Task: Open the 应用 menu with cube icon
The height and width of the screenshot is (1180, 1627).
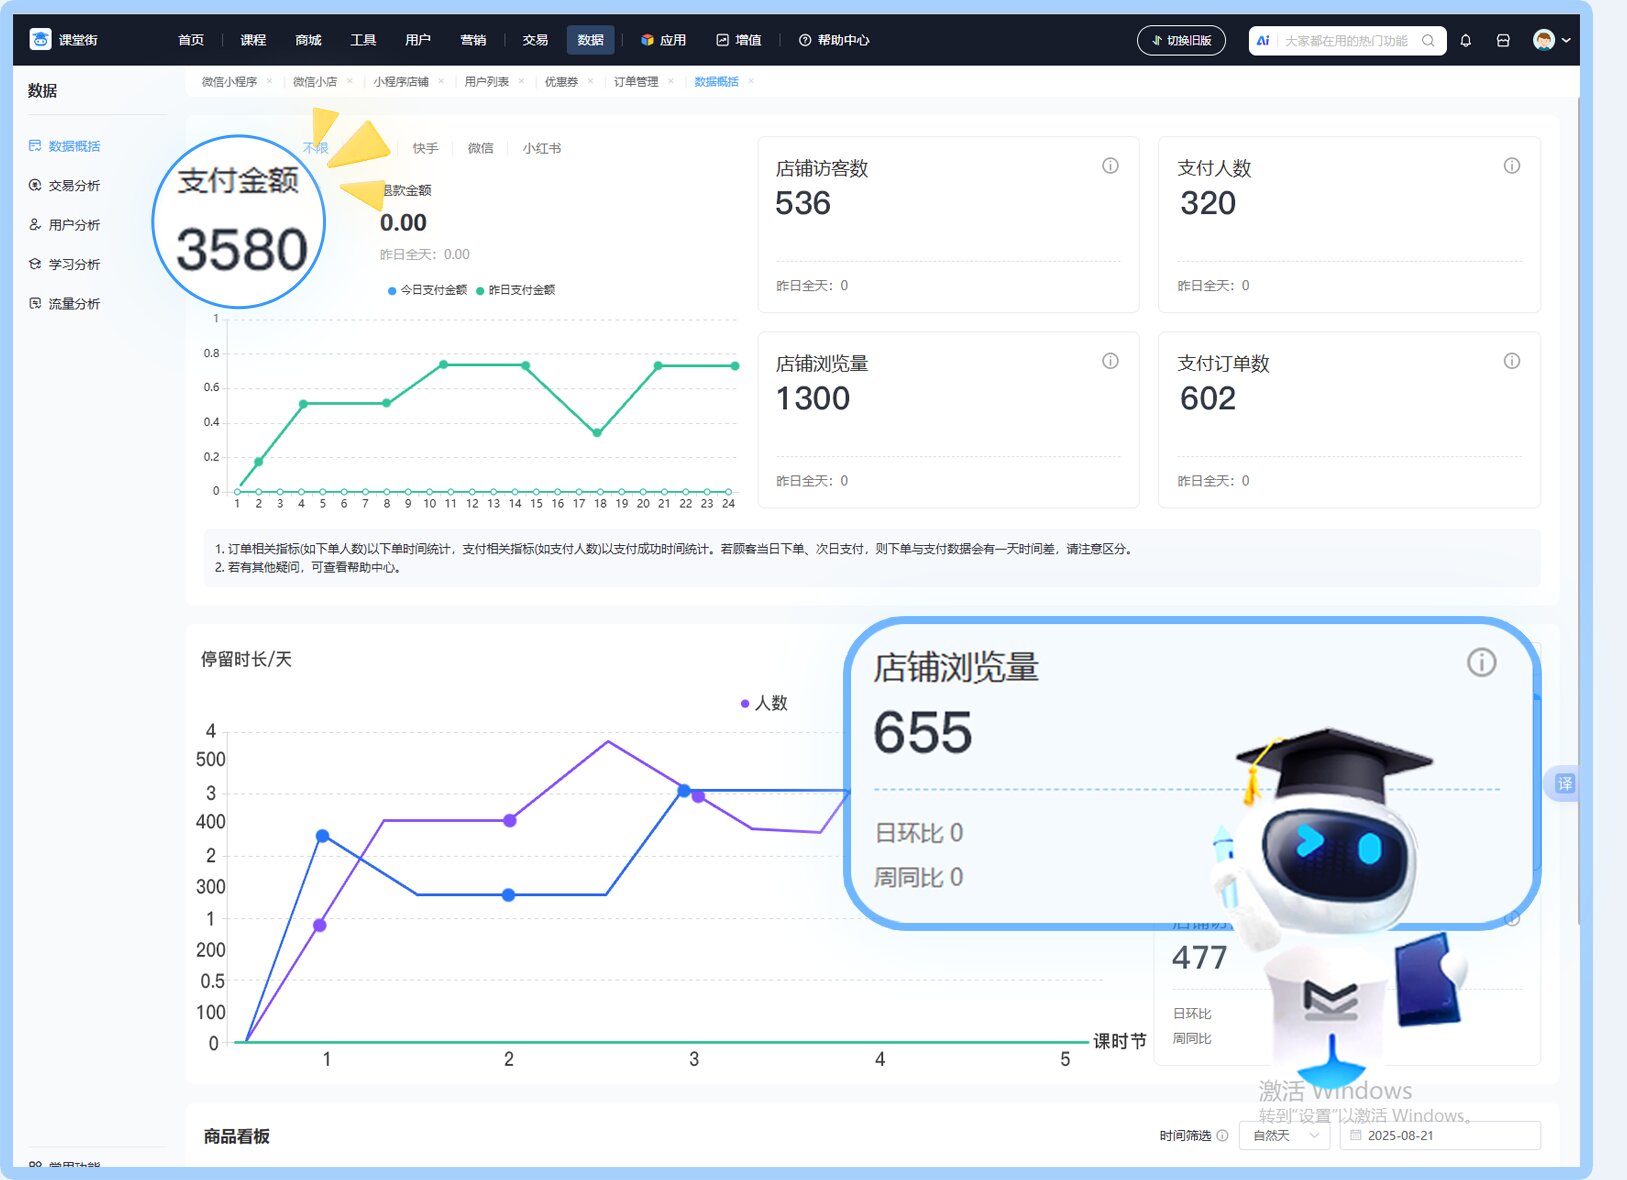Action: point(664,40)
